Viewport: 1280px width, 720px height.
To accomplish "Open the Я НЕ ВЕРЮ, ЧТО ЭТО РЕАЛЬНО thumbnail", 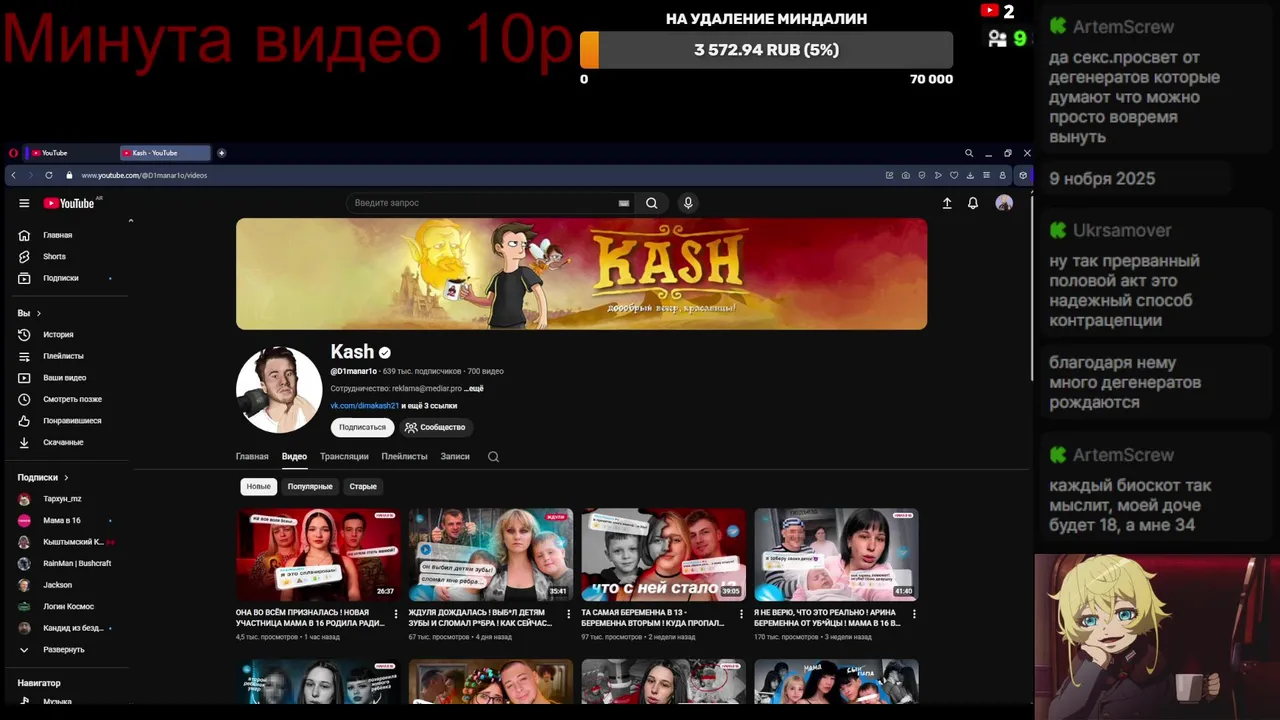I will coord(836,555).
